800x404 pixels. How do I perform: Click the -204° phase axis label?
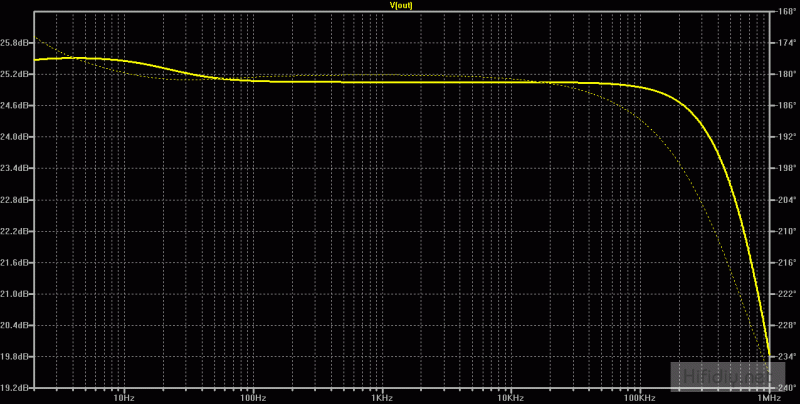pyautogui.click(x=784, y=200)
